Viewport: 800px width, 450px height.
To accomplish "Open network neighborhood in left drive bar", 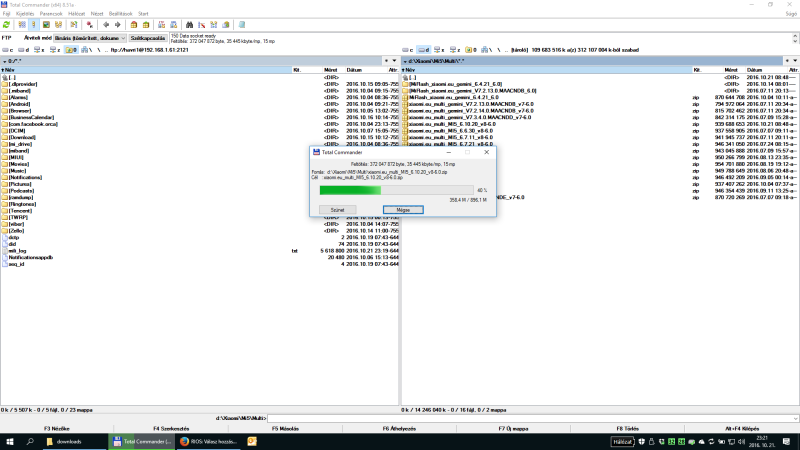I will pos(87,50).
